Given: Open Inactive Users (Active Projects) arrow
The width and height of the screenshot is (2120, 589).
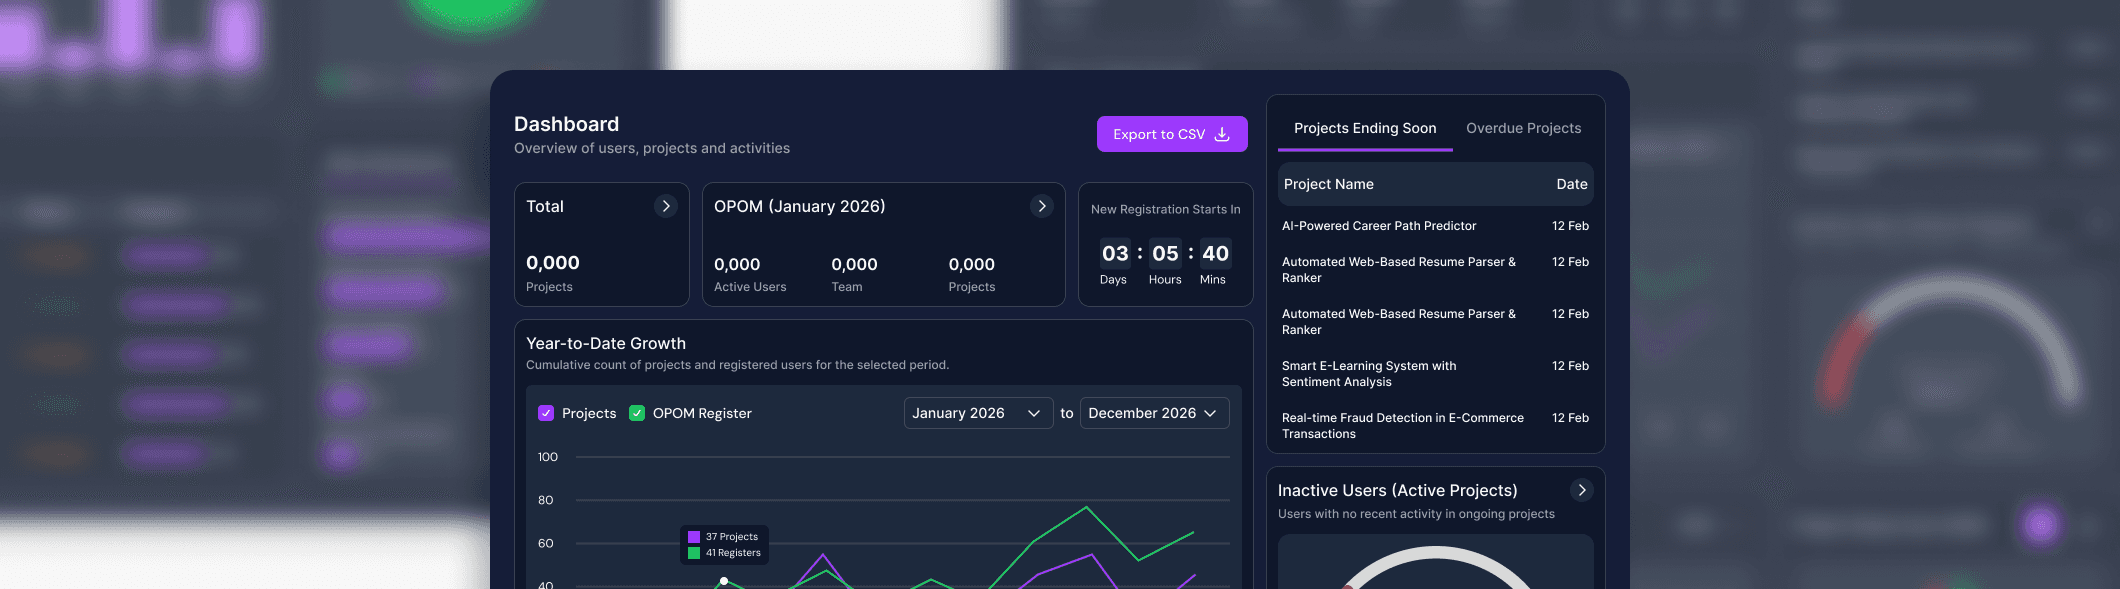Looking at the screenshot, I should point(1582,490).
